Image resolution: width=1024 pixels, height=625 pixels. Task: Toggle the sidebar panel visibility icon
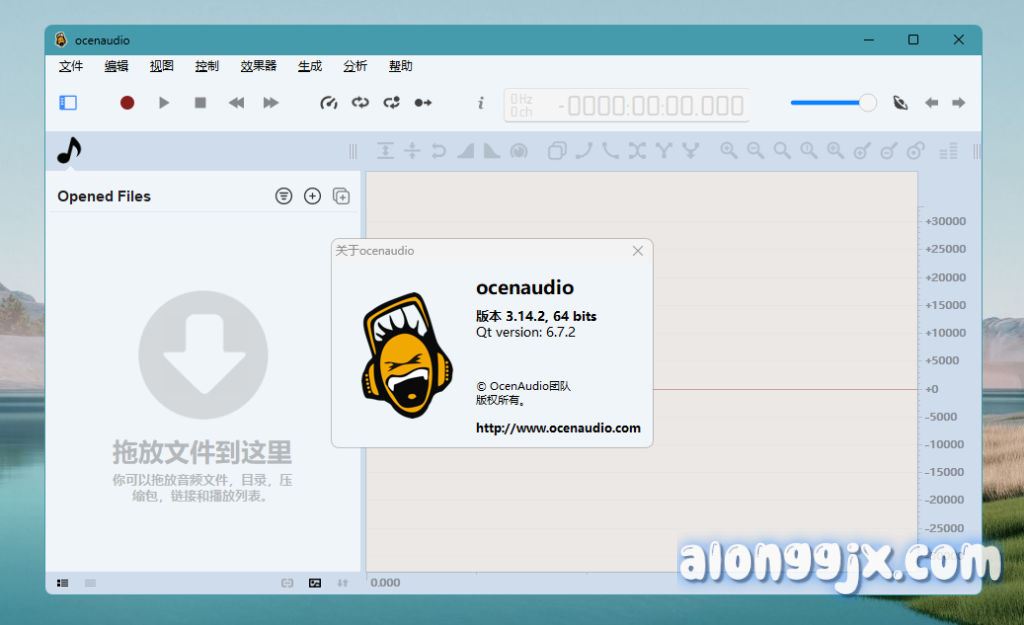pos(68,102)
